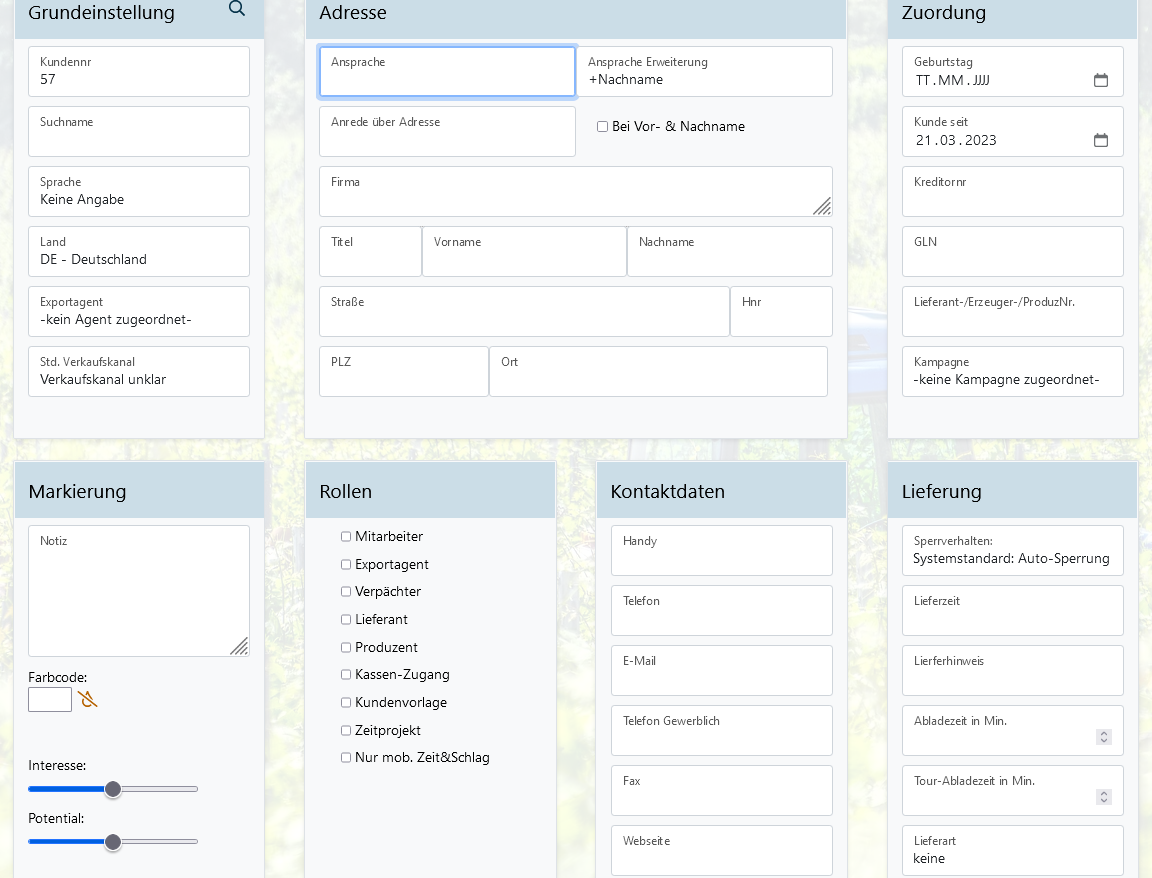Open the Geburtstag calendar picker icon

(x=1100, y=80)
